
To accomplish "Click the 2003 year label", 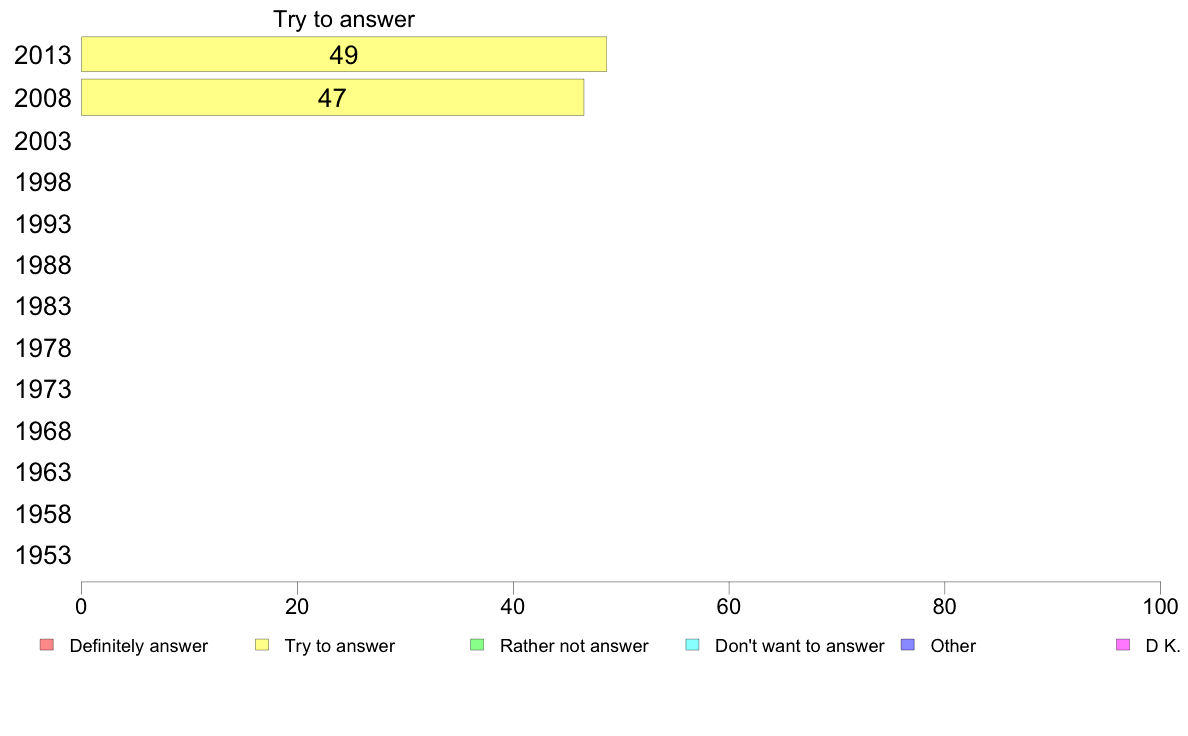I will pos(42,141).
